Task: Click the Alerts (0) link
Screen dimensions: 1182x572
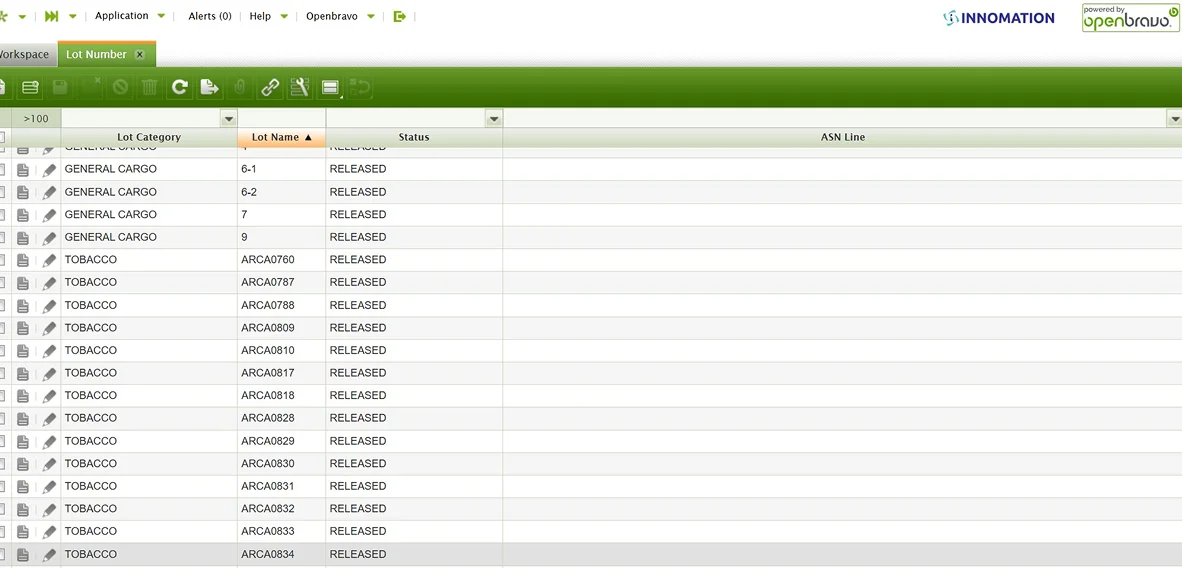Action: [x=210, y=16]
